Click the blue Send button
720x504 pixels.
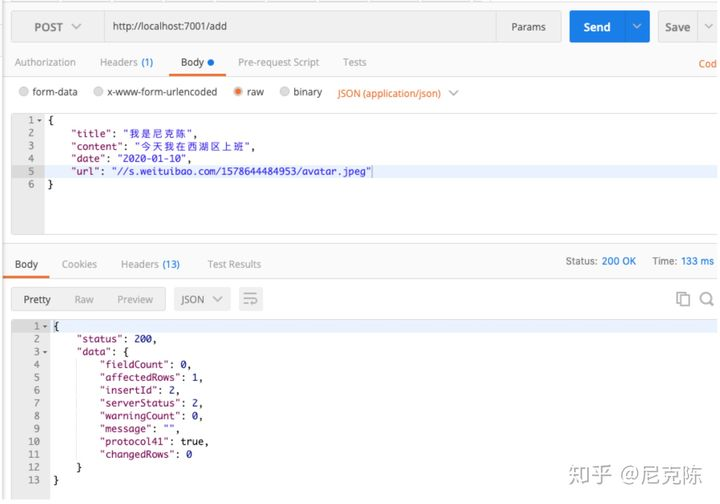(x=597, y=27)
